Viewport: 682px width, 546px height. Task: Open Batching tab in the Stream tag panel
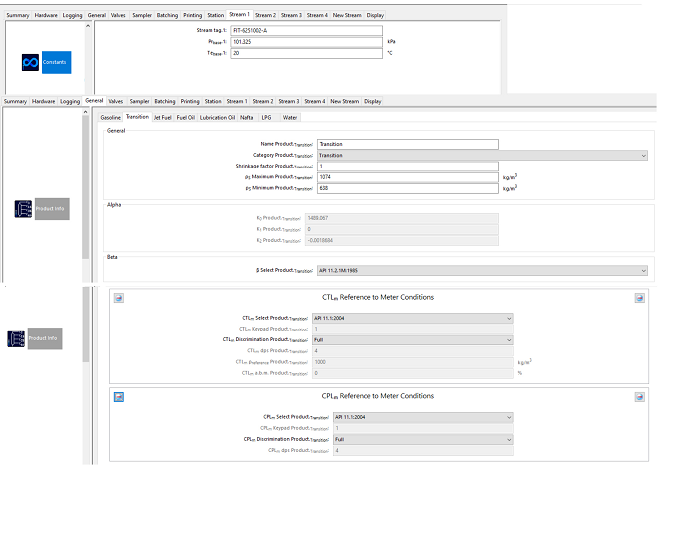(x=167, y=15)
